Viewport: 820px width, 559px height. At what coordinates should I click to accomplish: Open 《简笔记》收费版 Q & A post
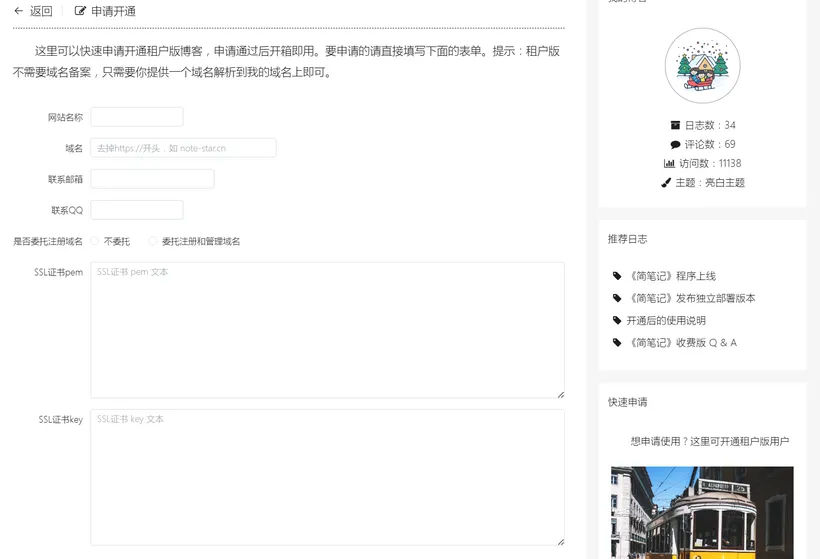(682, 343)
